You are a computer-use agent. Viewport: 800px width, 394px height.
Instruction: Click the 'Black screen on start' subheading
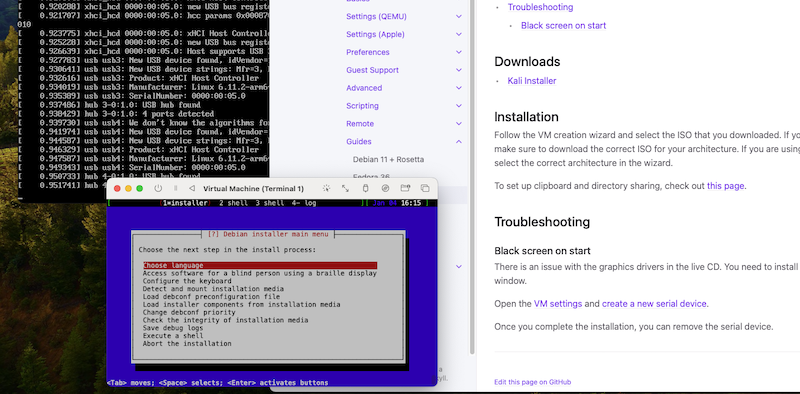point(542,251)
